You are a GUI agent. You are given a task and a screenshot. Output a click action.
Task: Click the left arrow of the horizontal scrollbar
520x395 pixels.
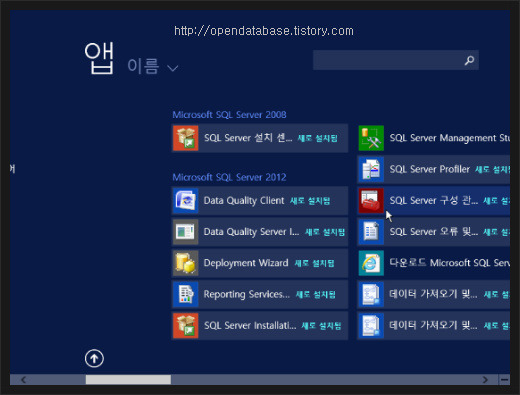click(23, 380)
